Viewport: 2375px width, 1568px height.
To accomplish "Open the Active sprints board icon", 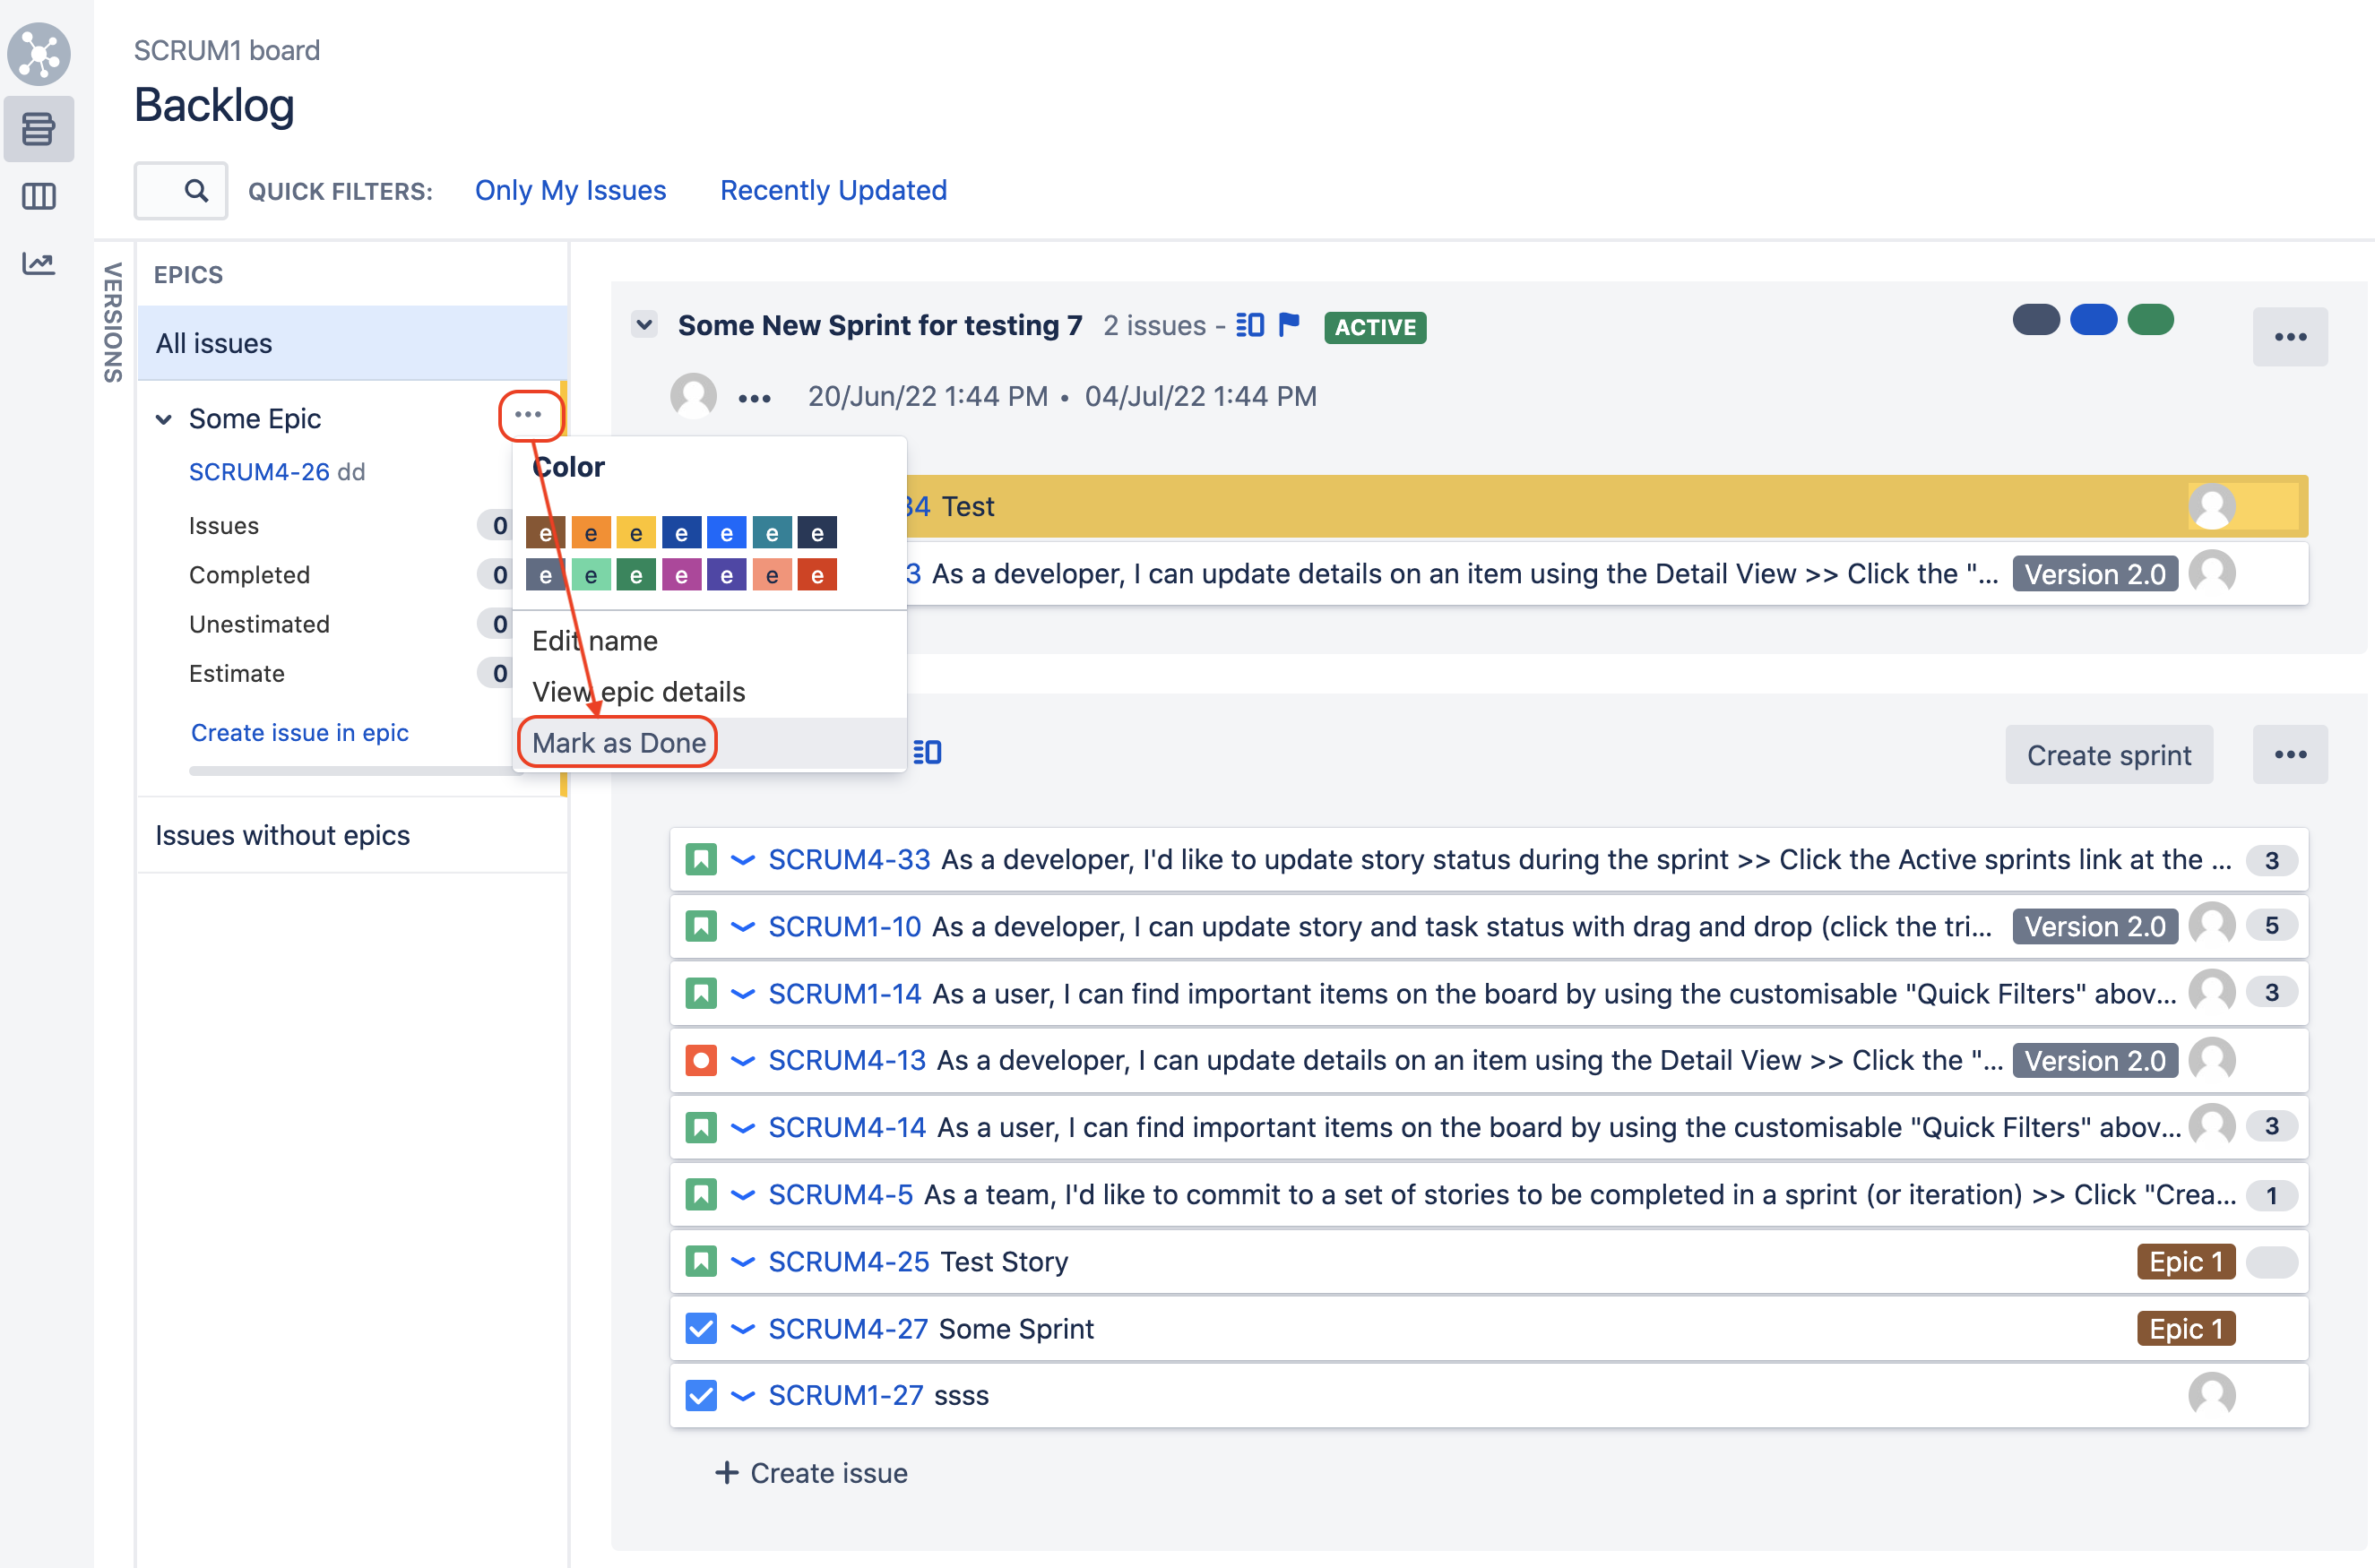I will click(x=38, y=196).
